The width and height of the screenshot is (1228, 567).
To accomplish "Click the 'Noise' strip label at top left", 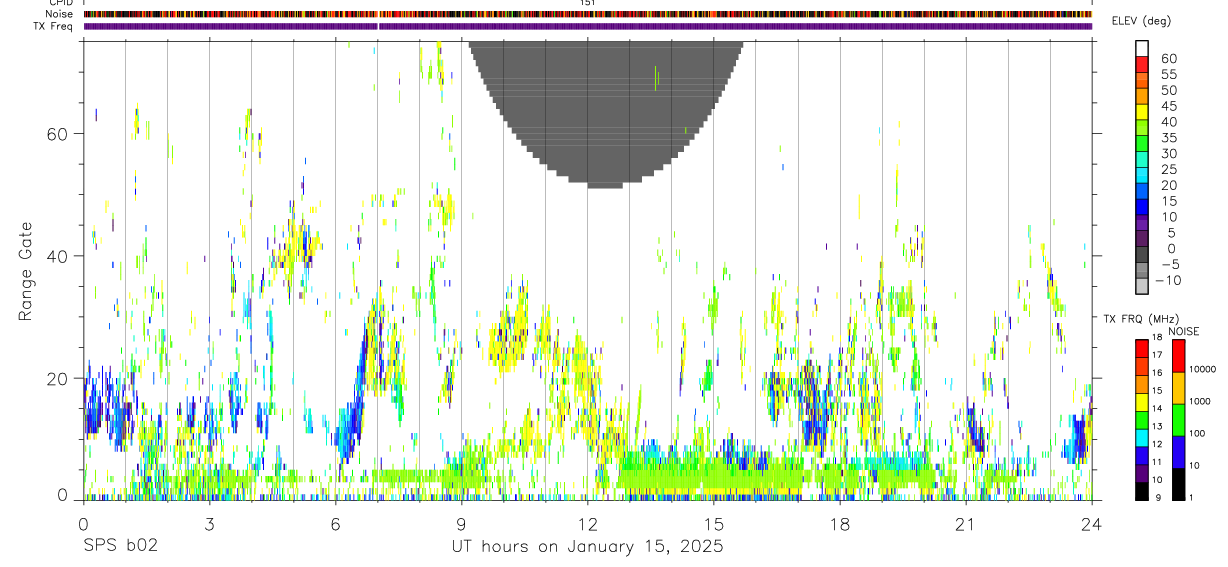I will tap(58, 14).
